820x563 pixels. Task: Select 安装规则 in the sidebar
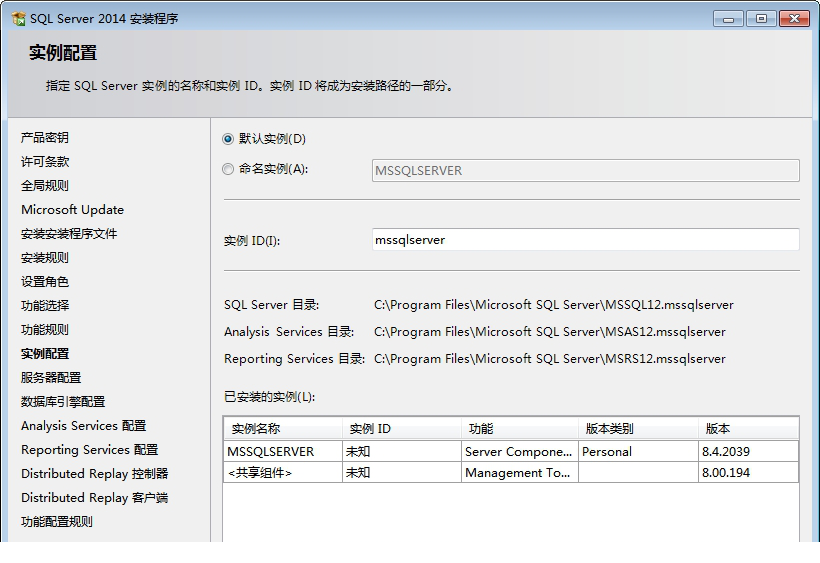45,258
